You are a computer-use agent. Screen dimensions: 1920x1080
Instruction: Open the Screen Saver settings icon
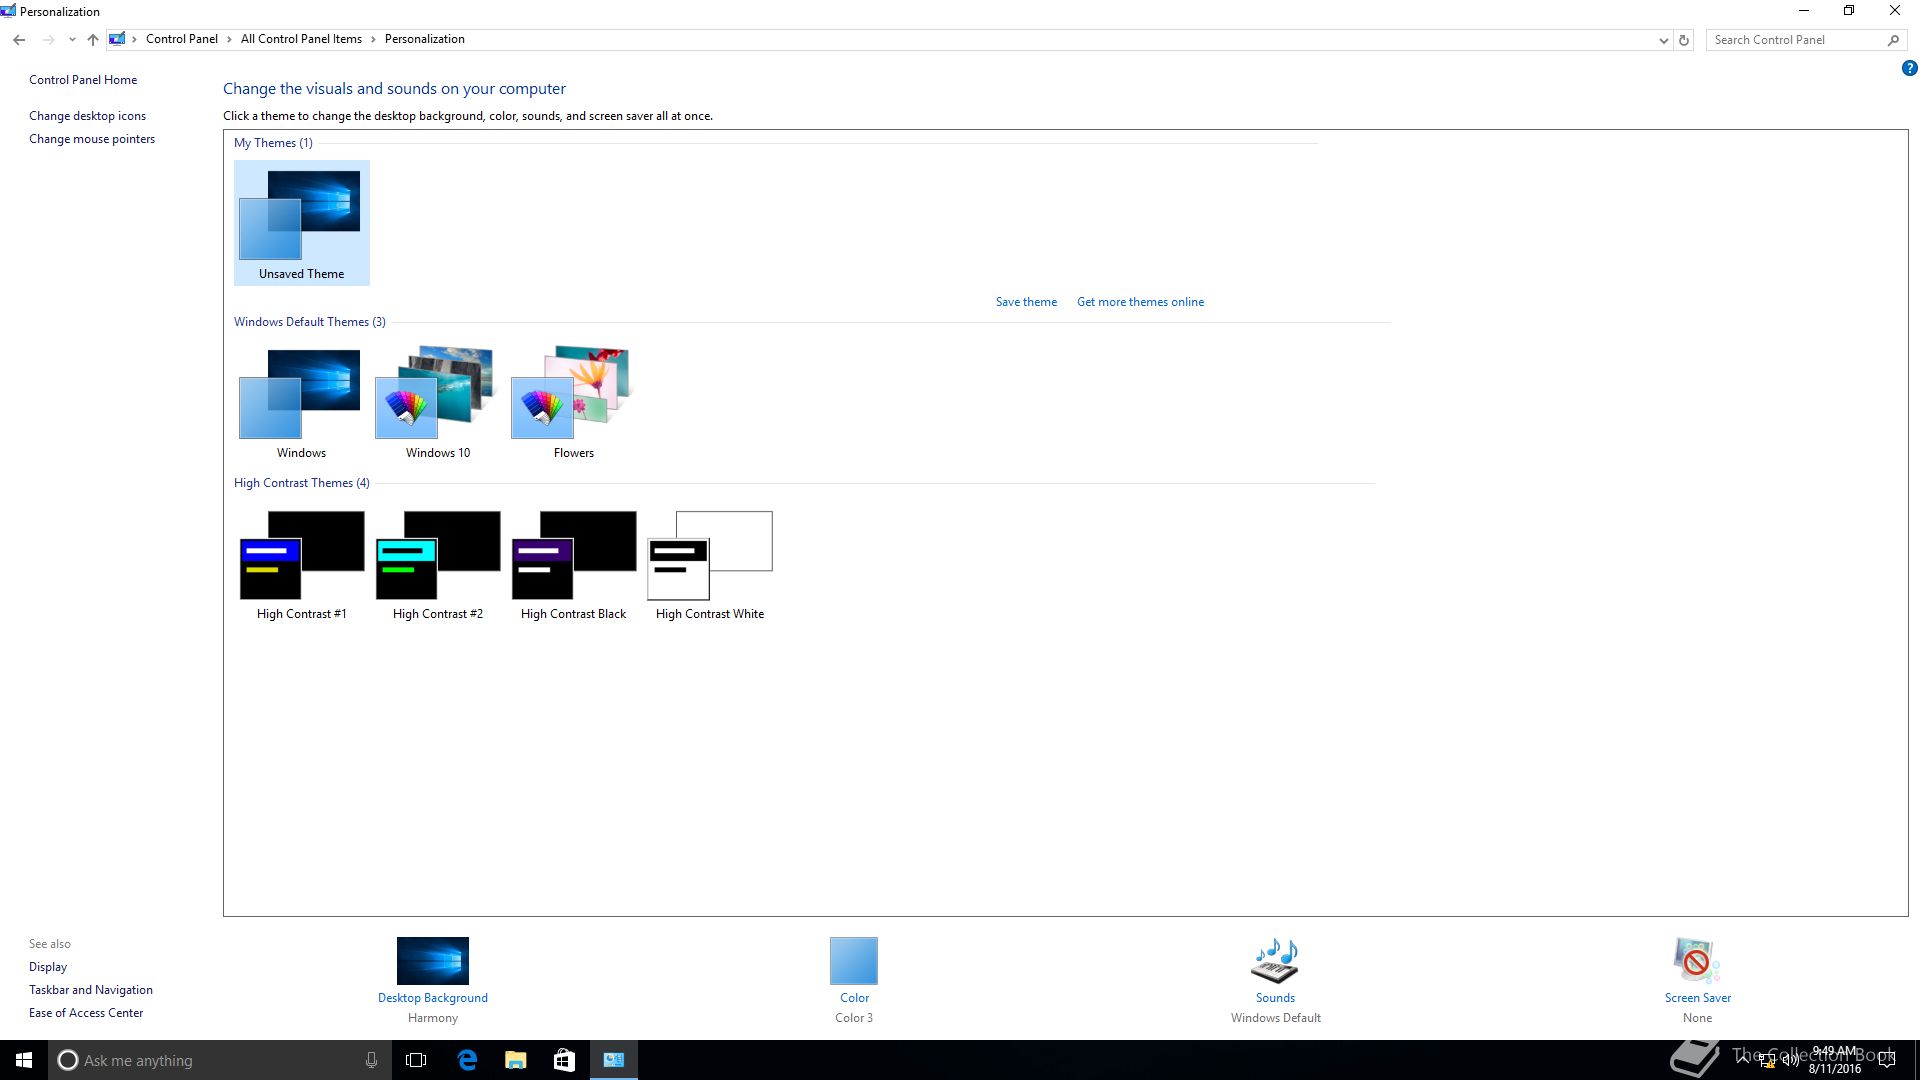tap(1697, 961)
